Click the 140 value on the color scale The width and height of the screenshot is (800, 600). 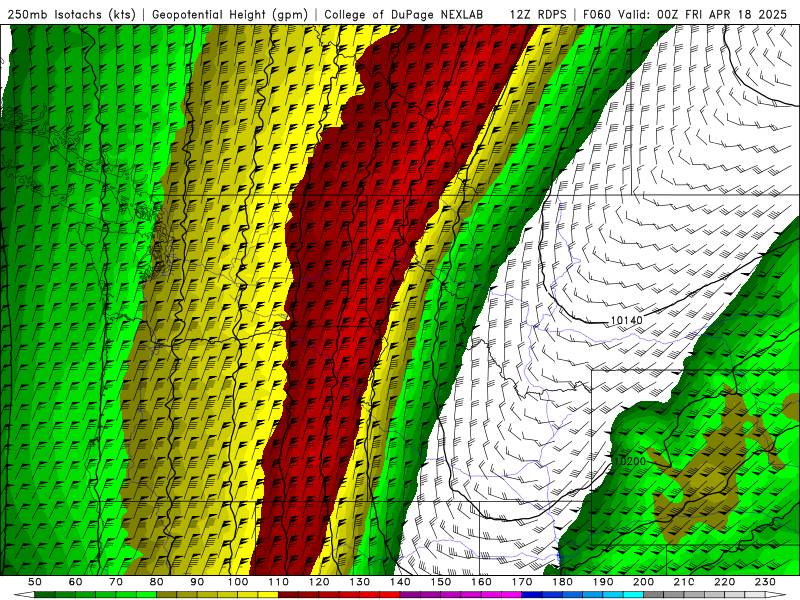pyautogui.click(x=400, y=582)
